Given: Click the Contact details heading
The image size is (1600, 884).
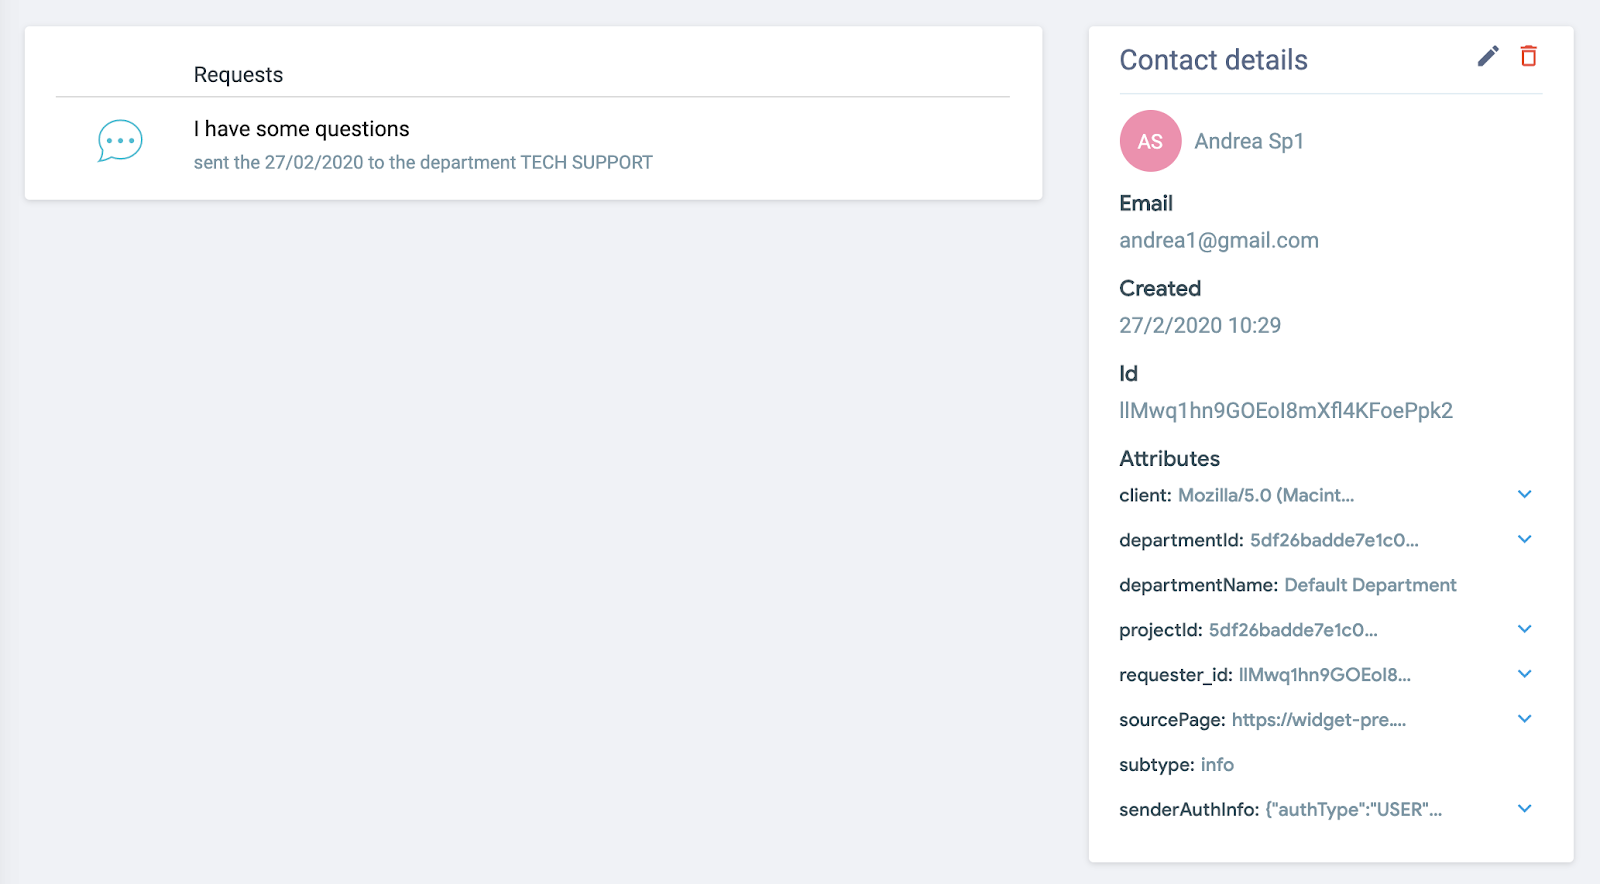Looking at the screenshot, I should (x=1213, y=60).
